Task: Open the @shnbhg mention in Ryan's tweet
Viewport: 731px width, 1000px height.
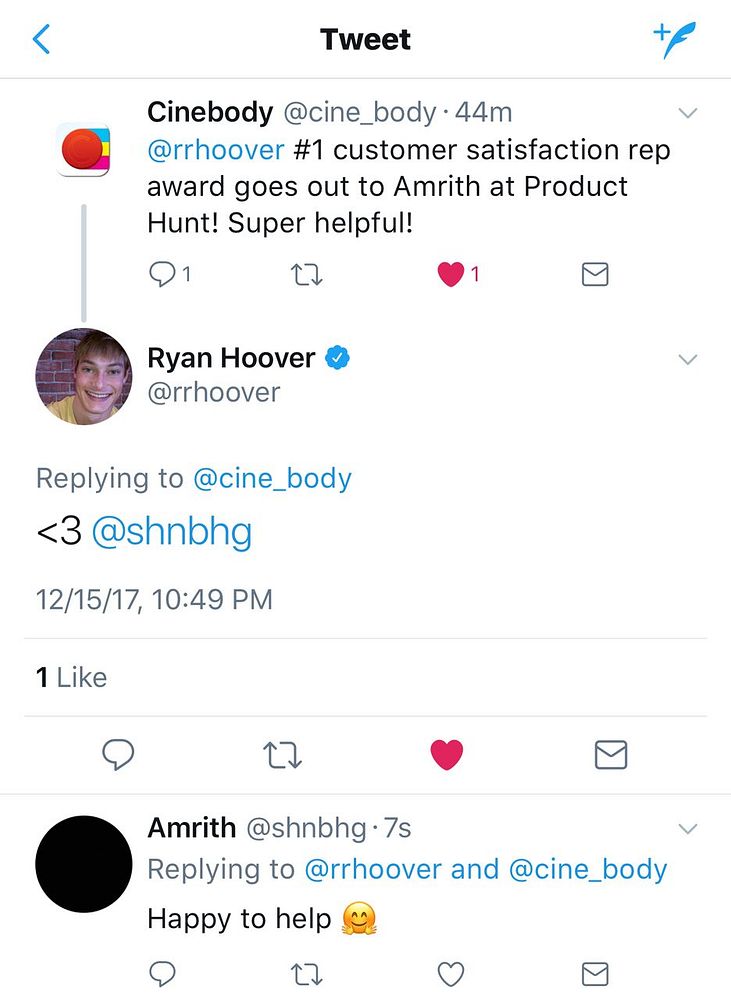Action: 172,532
